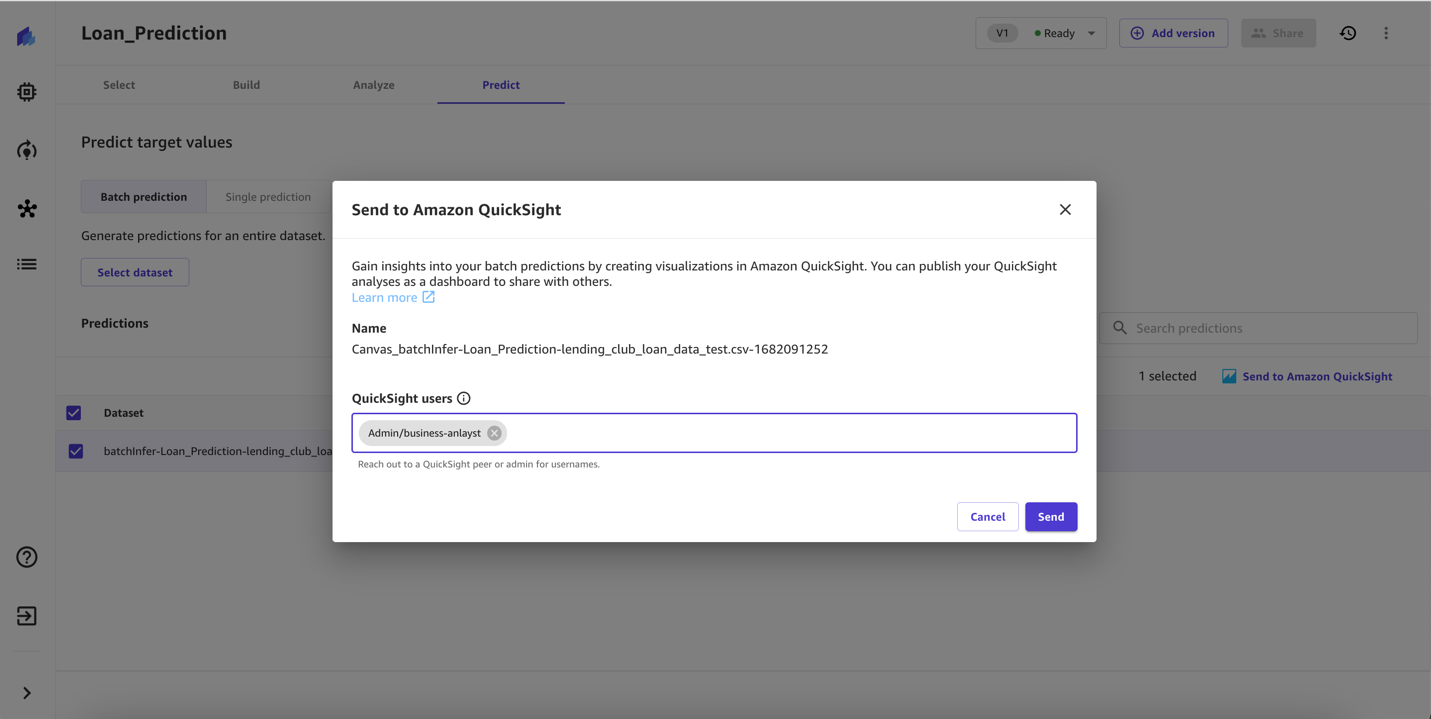1431x719 pixels.
Task: Click the Loan_Prediction model title
Action: tap(154, 33)
